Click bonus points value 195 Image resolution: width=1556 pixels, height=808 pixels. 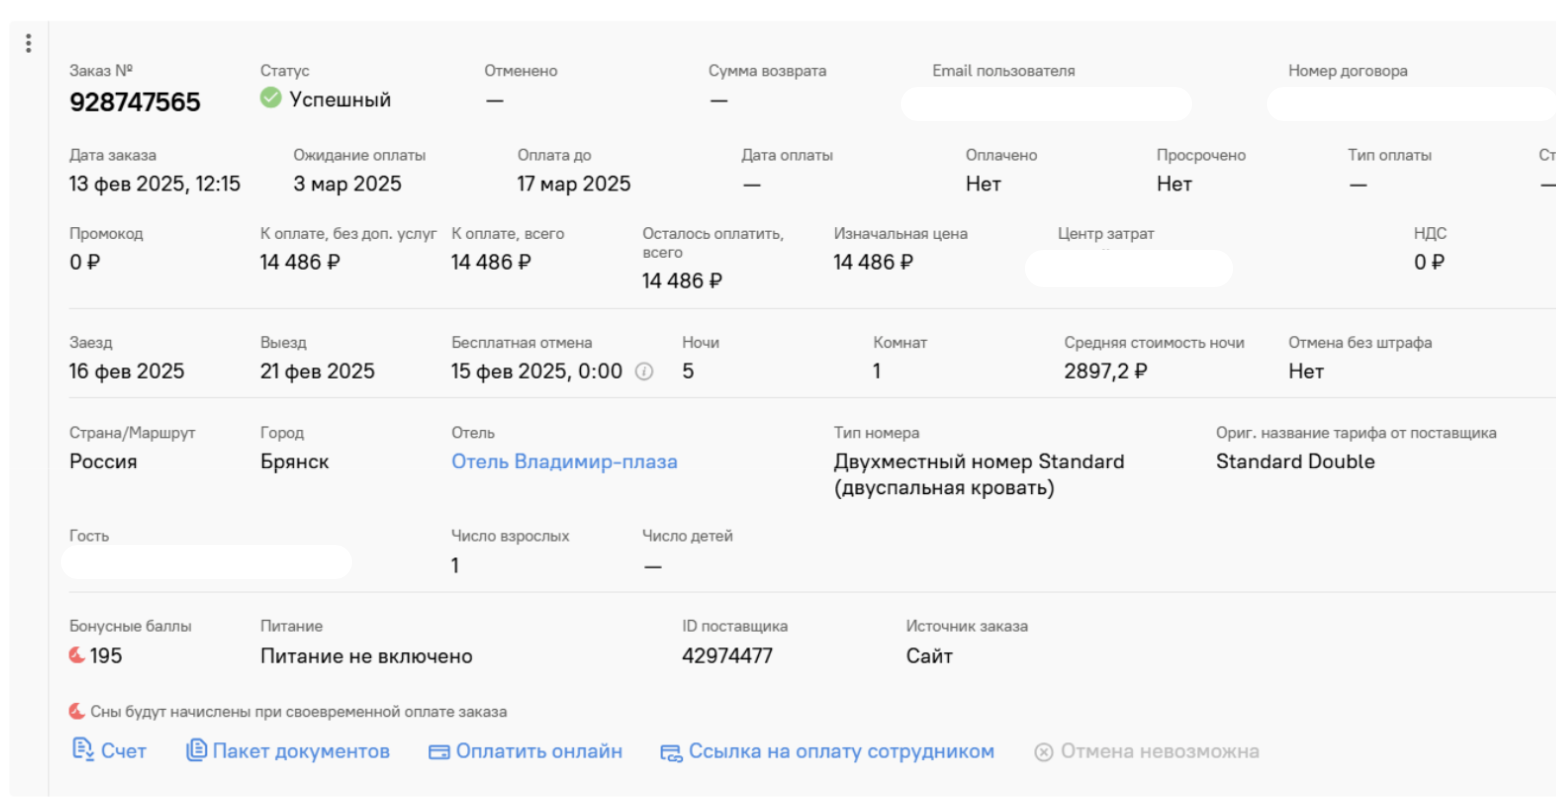point(106,656)
